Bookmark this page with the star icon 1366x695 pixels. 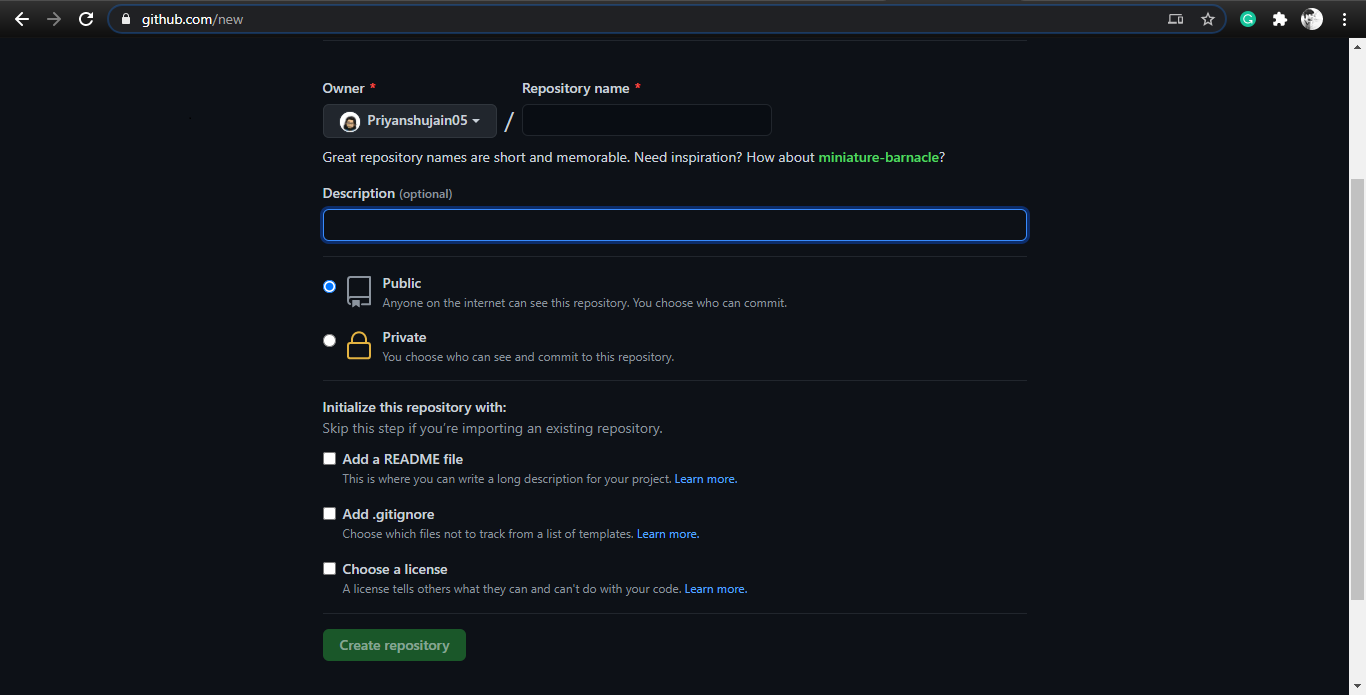[x=1208, y=19]
